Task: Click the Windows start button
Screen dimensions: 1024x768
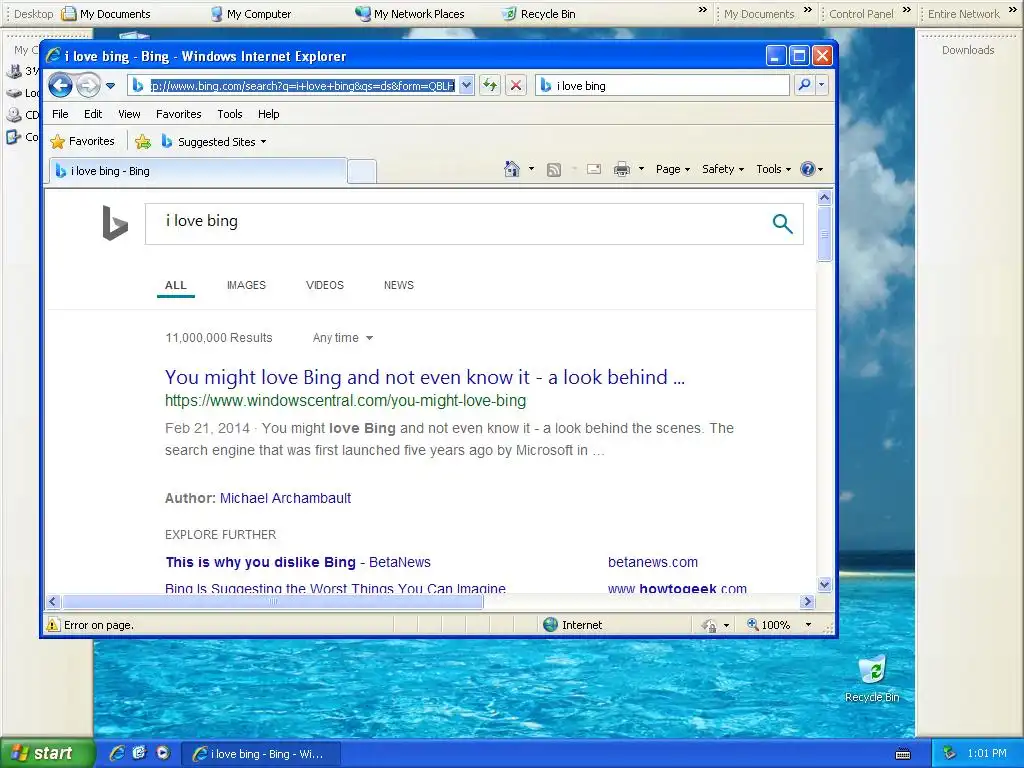Action: (46, 753)
